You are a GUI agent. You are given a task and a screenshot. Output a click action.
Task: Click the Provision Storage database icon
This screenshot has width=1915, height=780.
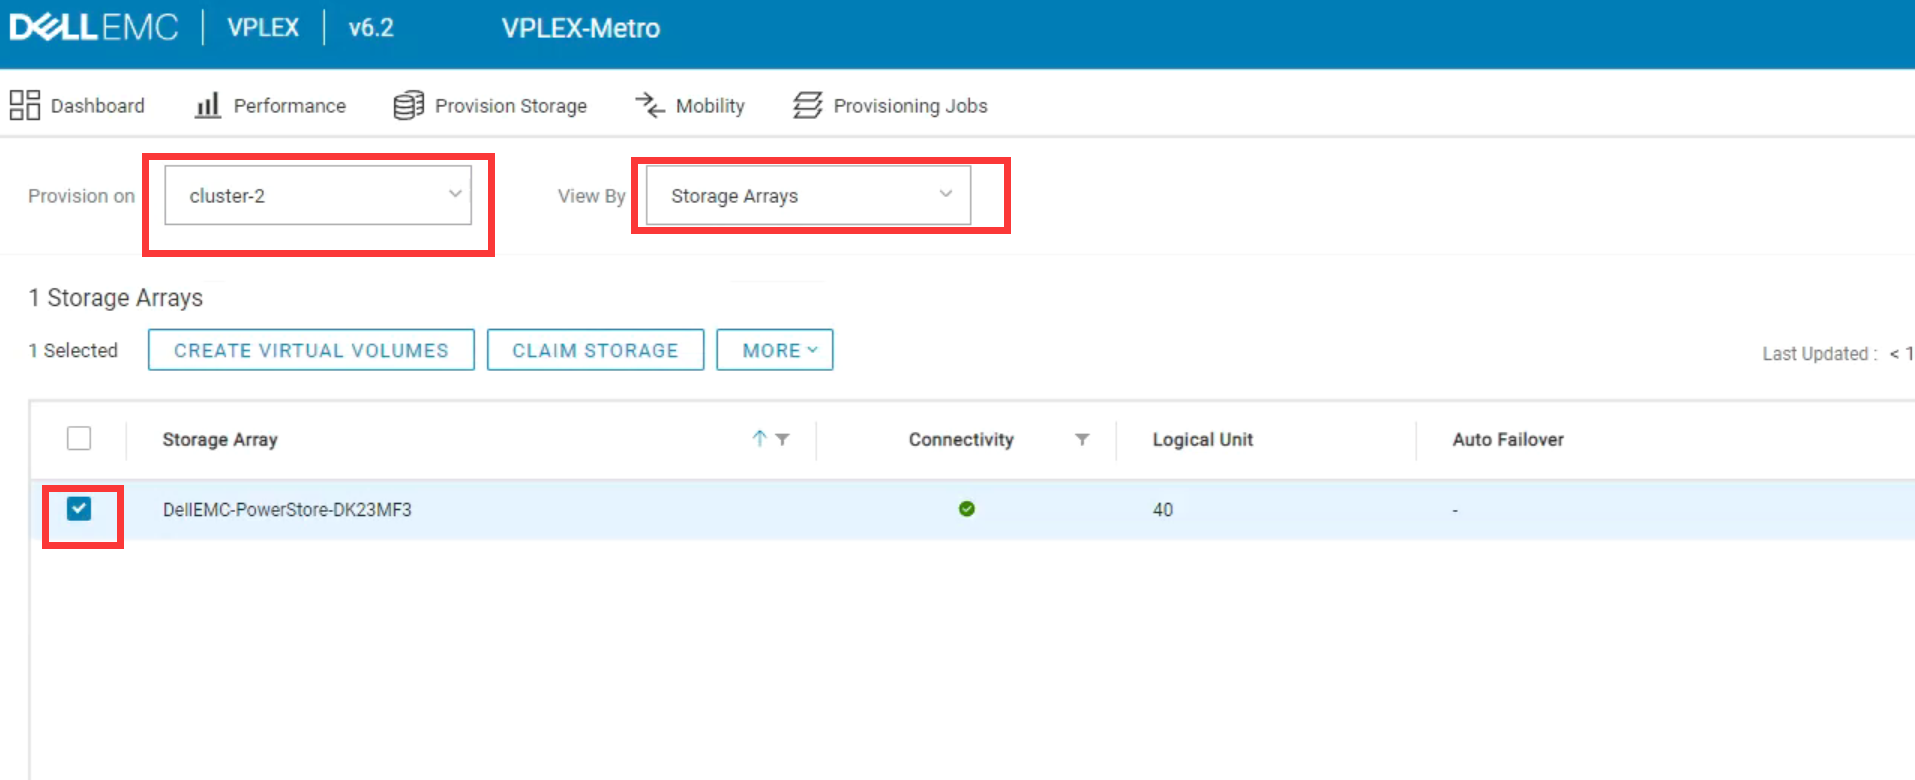tap(408, 105)
